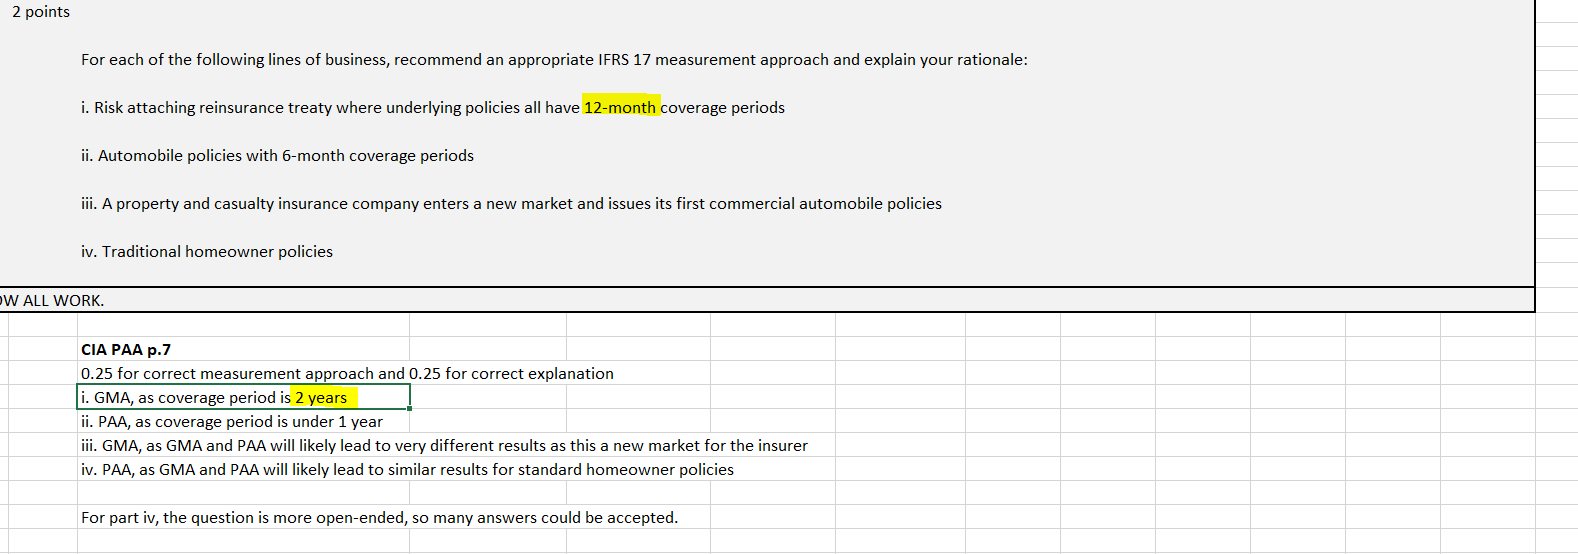Click the sentence "For each of the following lines of business"
Screen dimensions: 1578x554
(554, 60)
